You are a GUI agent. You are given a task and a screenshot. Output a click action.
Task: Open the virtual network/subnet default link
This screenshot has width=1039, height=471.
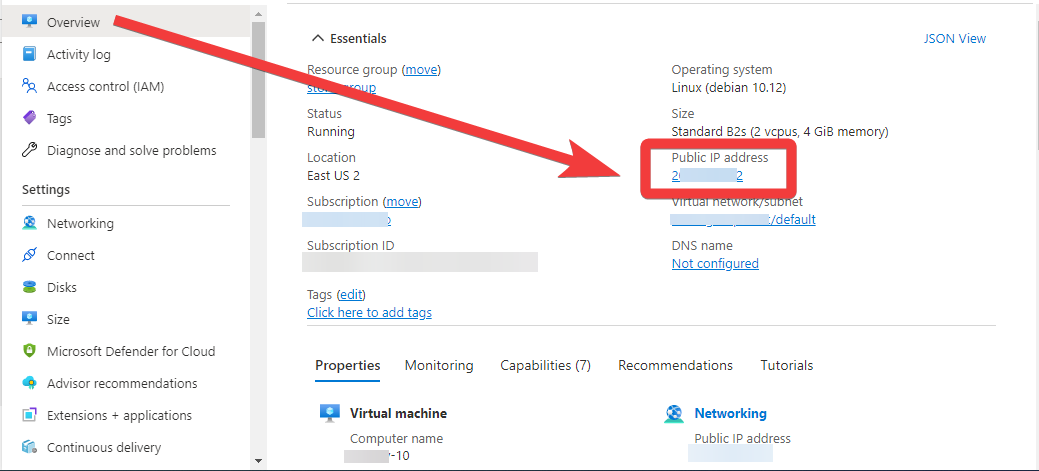[743, 219]
